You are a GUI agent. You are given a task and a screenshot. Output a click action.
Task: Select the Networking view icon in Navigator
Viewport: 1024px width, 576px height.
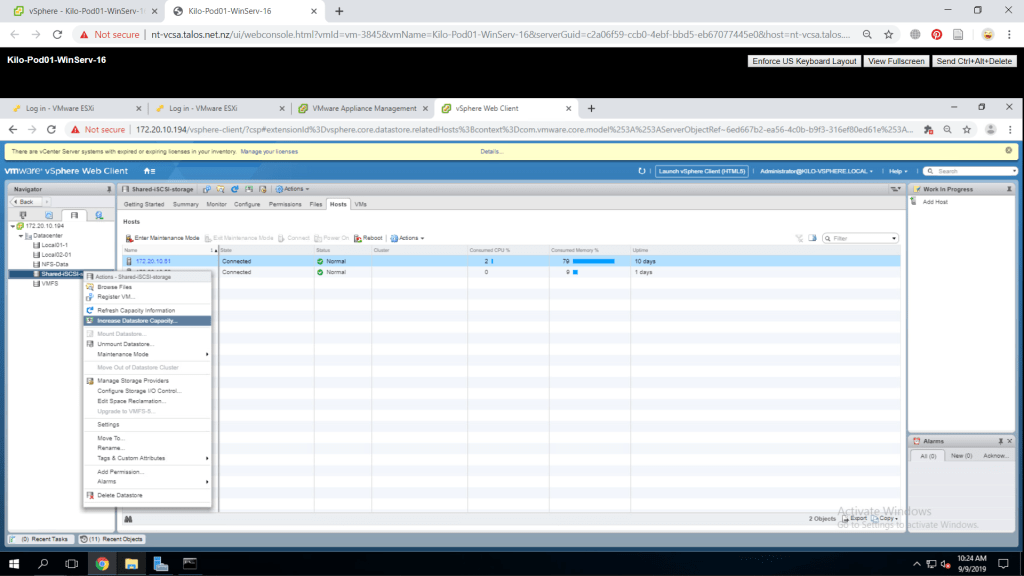click(x=99, y=215)
